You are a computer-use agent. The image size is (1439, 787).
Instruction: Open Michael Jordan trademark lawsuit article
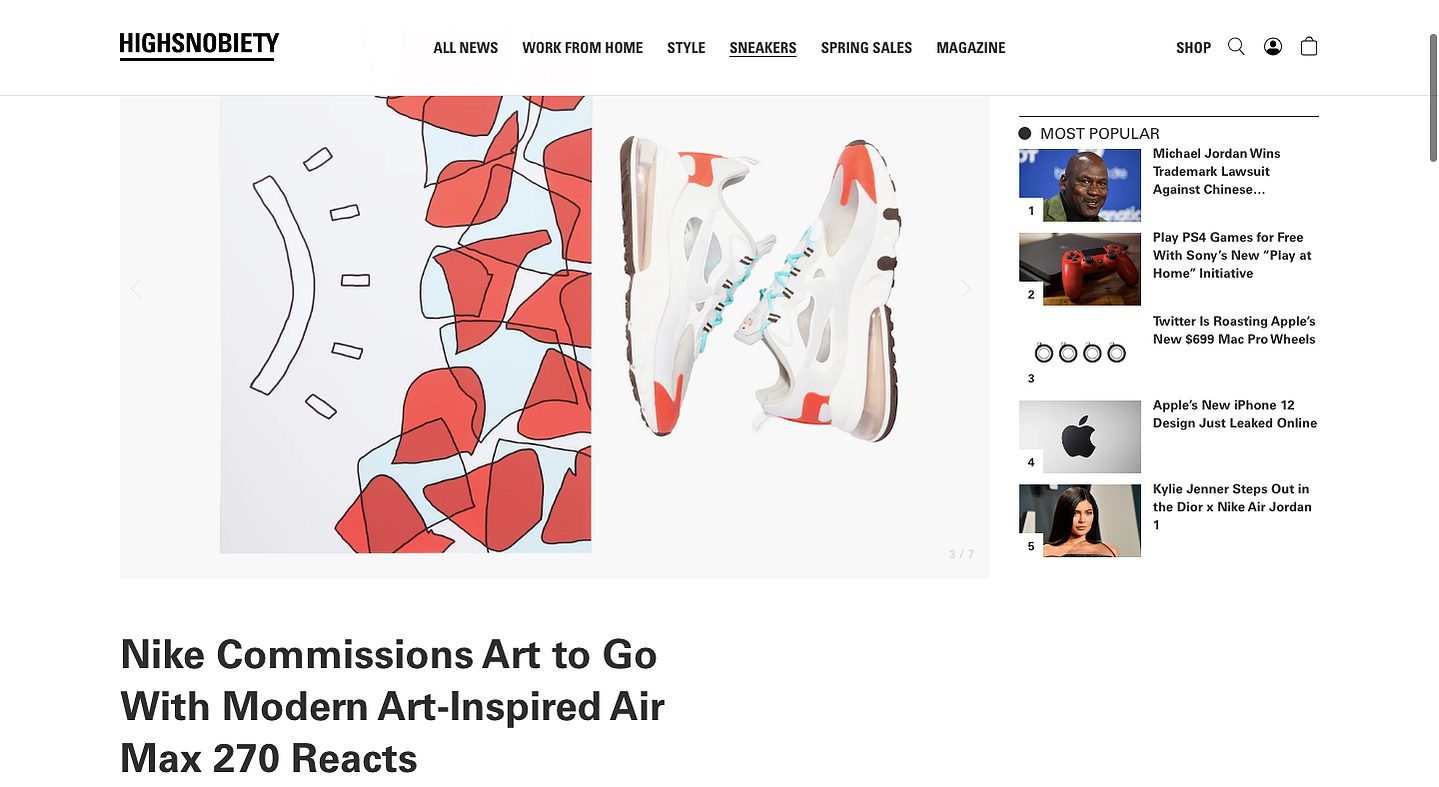1216,171
